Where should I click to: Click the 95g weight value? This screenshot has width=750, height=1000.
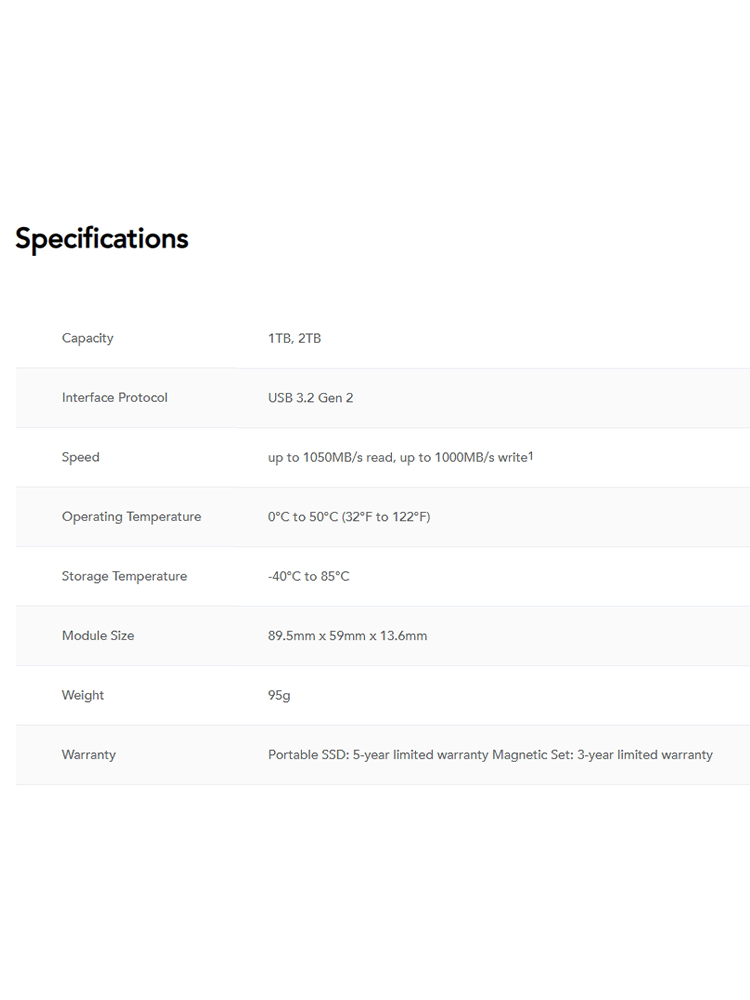point(279,695)
